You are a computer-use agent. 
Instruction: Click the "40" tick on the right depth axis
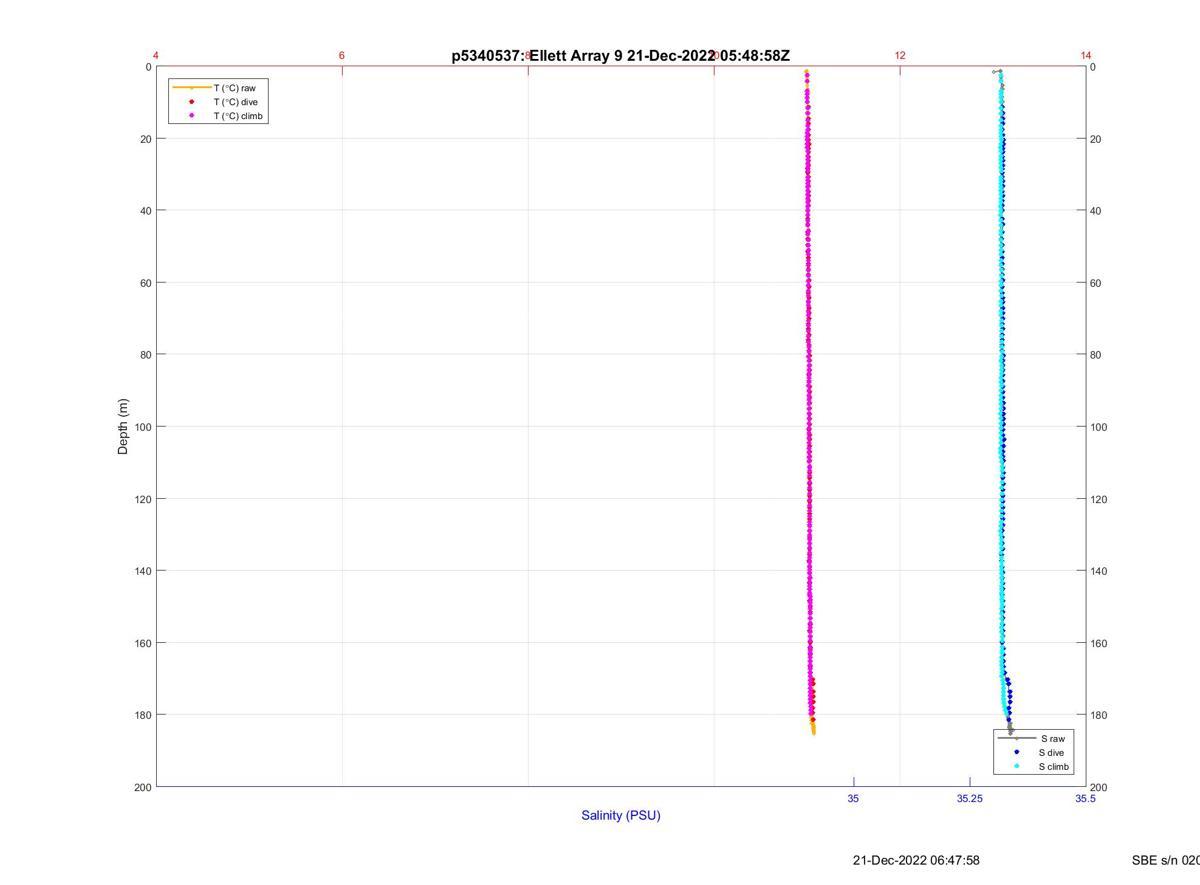coord(1096,211)
